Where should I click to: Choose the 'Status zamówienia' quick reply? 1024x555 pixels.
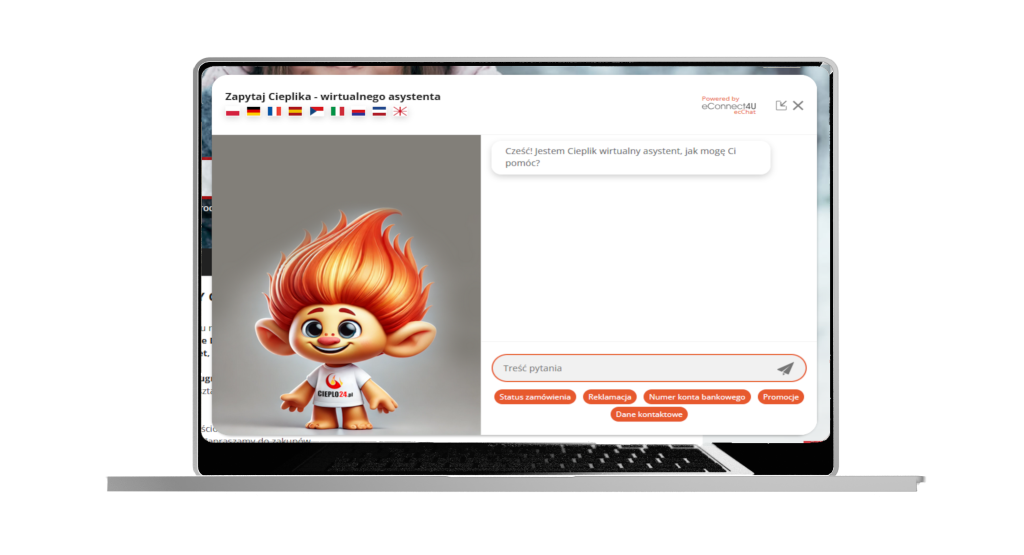click(535, 397)
